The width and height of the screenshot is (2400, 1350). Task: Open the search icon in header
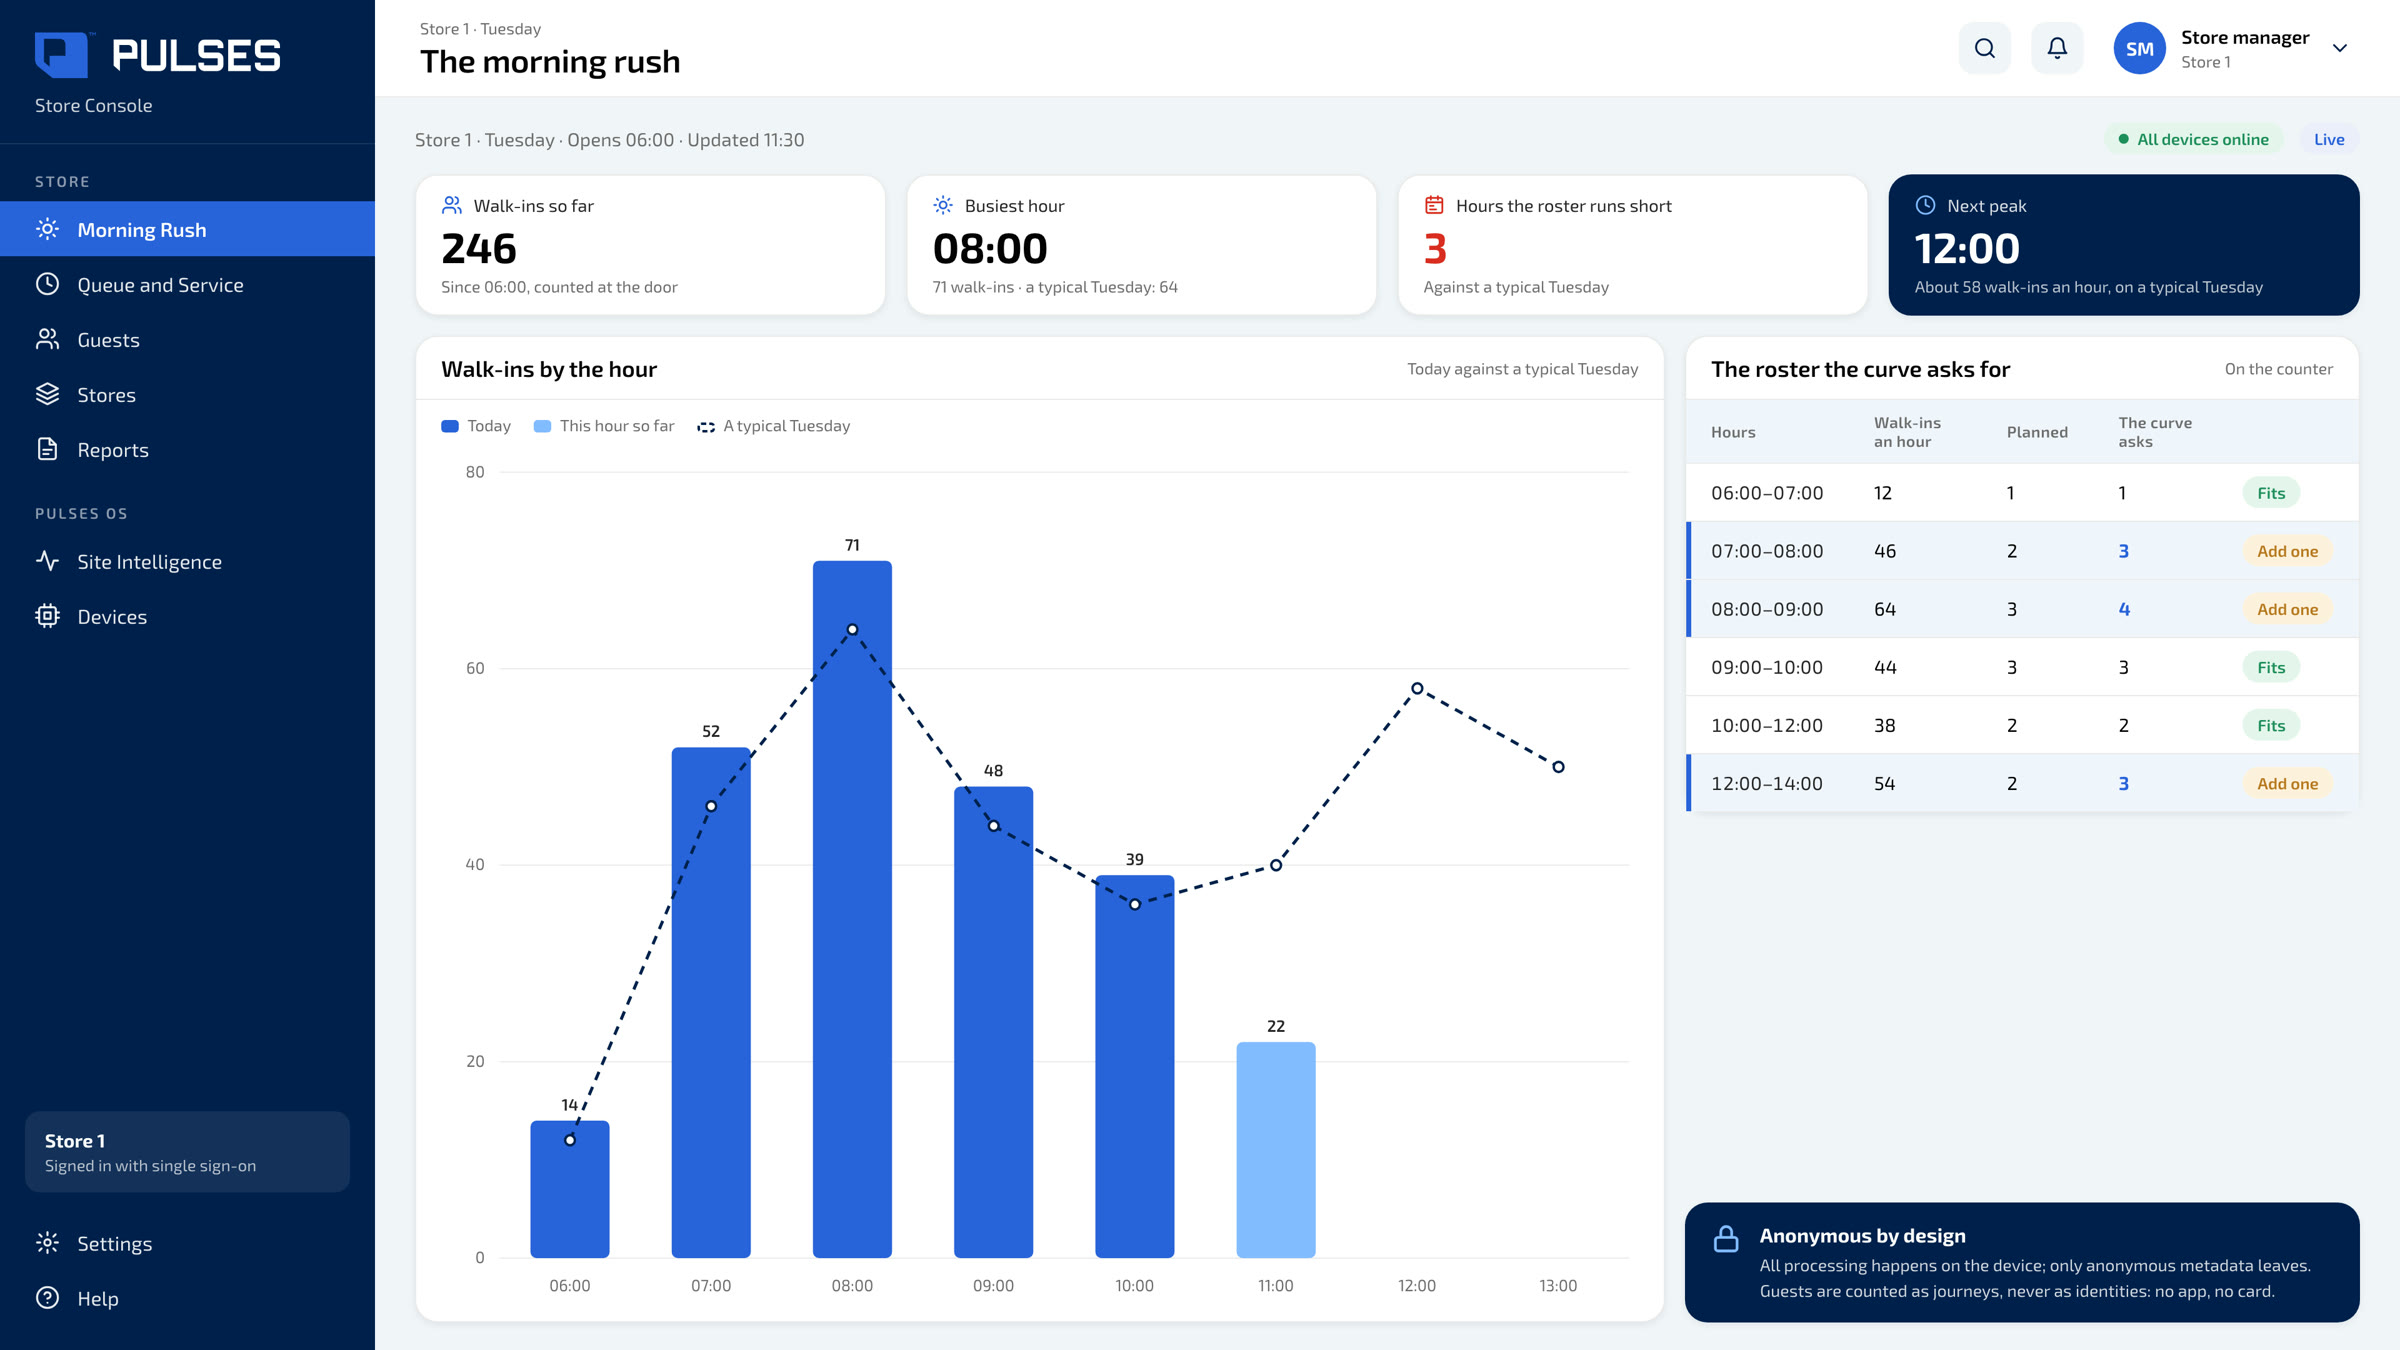[x=1985, y=48]
